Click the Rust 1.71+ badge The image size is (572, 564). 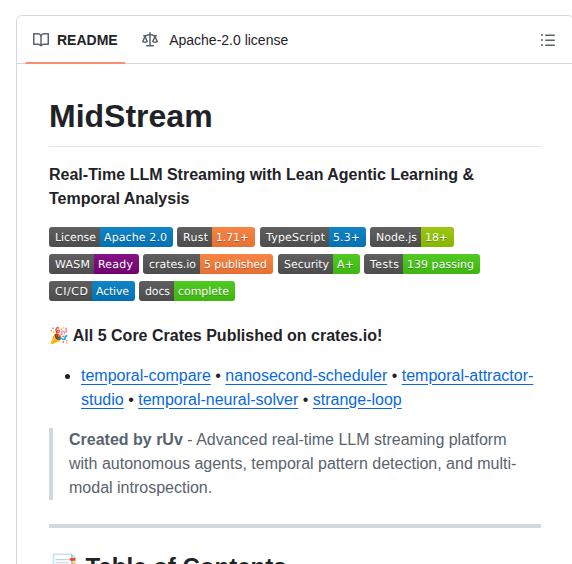[x=216, y=237]
